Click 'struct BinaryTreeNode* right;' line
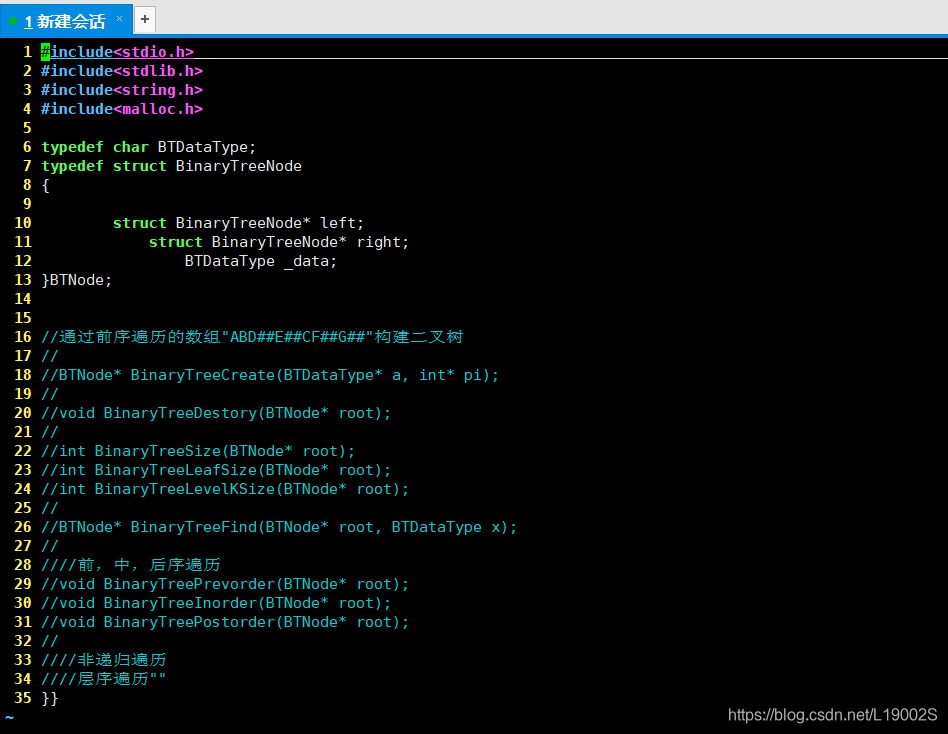Viewport: 948px width, 734px height. tap(279, 242)
